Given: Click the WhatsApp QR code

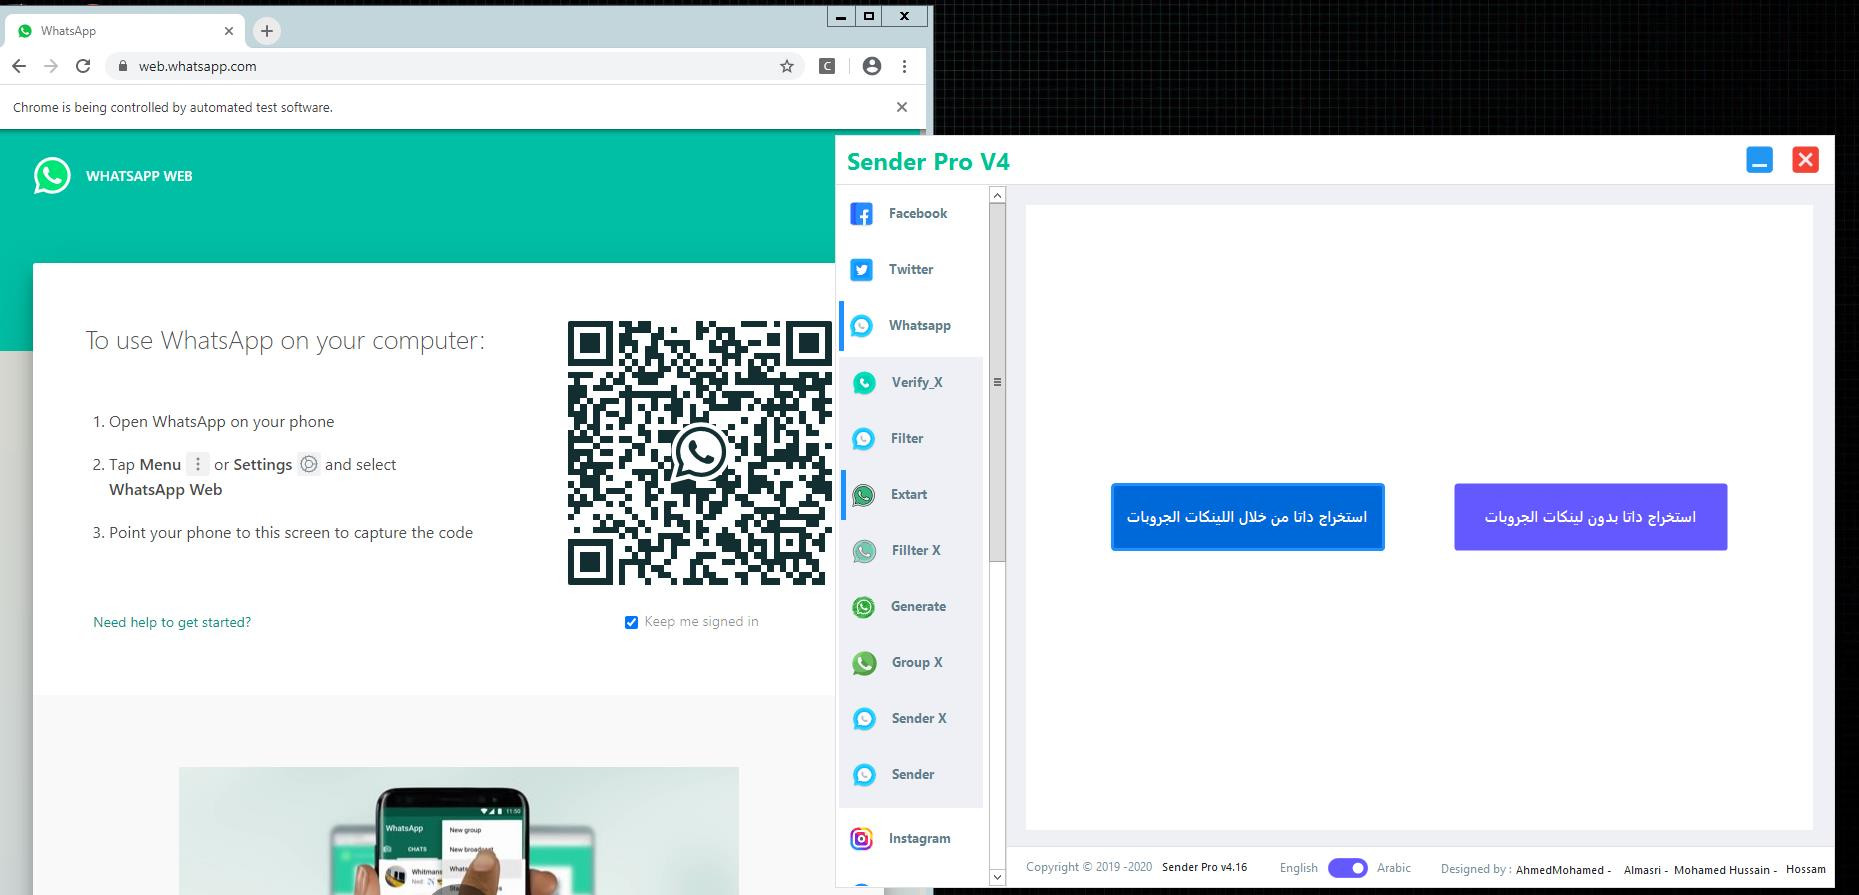Looking at the screenshot, I should (x=700, y=453).
